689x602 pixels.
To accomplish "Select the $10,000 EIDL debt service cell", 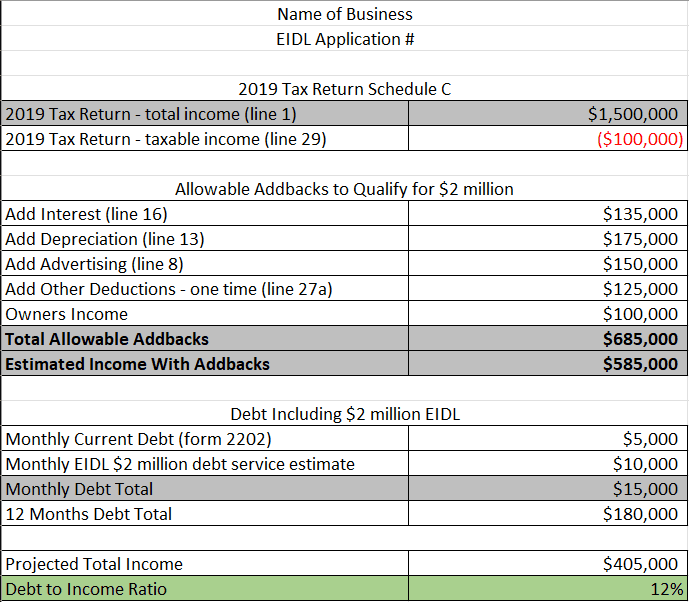I will click(548, 464).
